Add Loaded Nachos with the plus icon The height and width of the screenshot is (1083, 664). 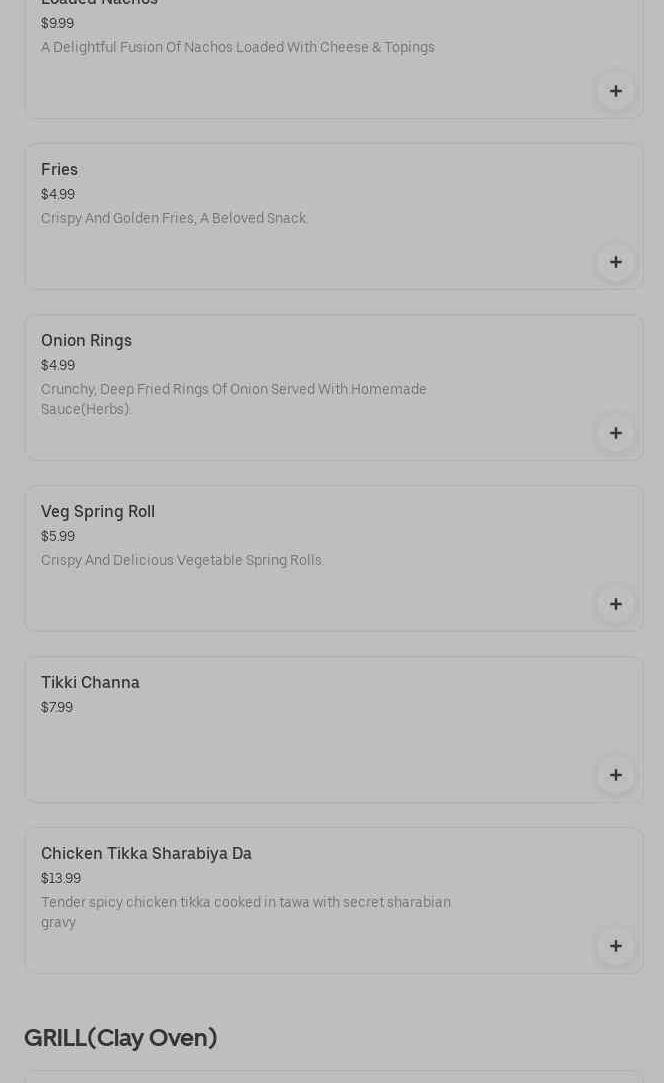(x=615, y=91)
